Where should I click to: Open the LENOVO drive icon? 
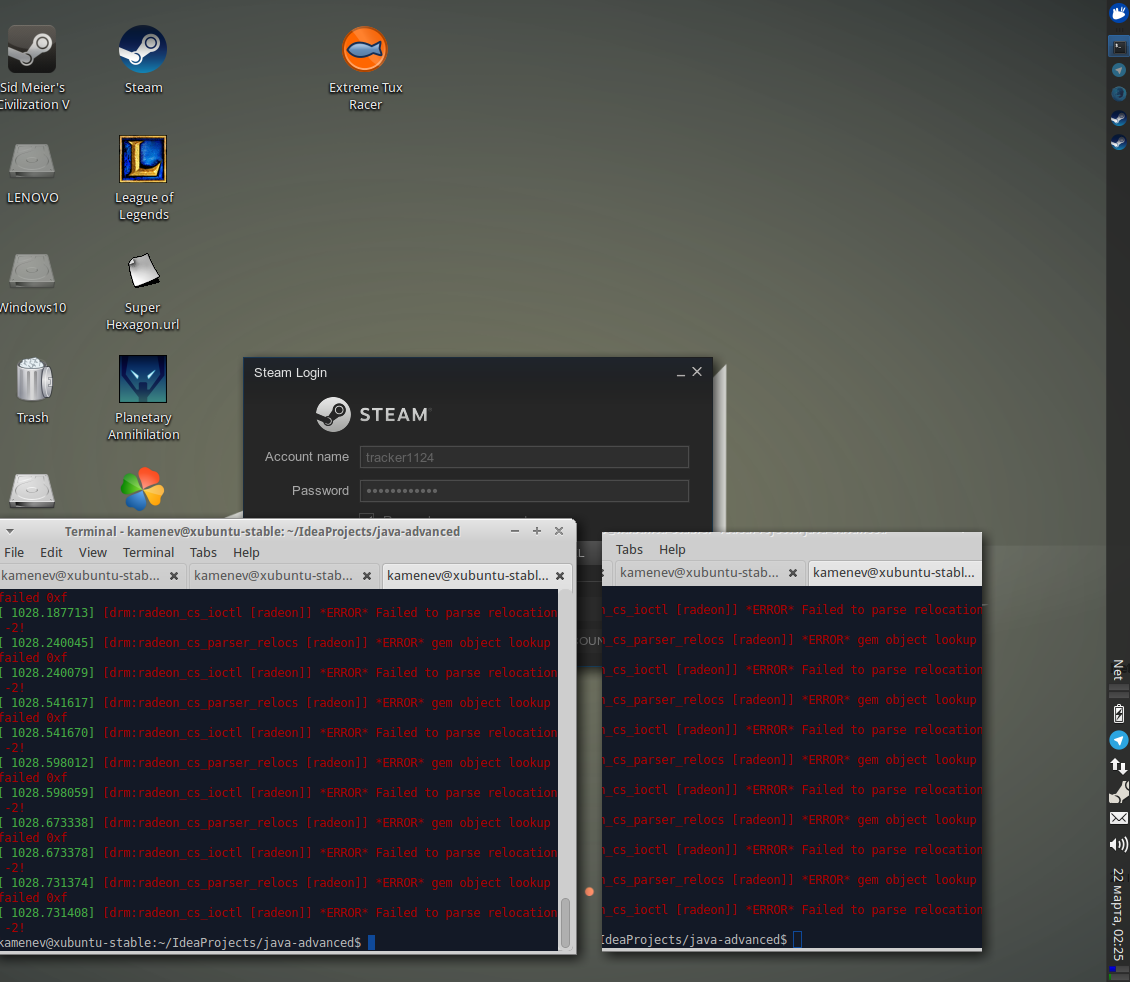pos(32,160)
